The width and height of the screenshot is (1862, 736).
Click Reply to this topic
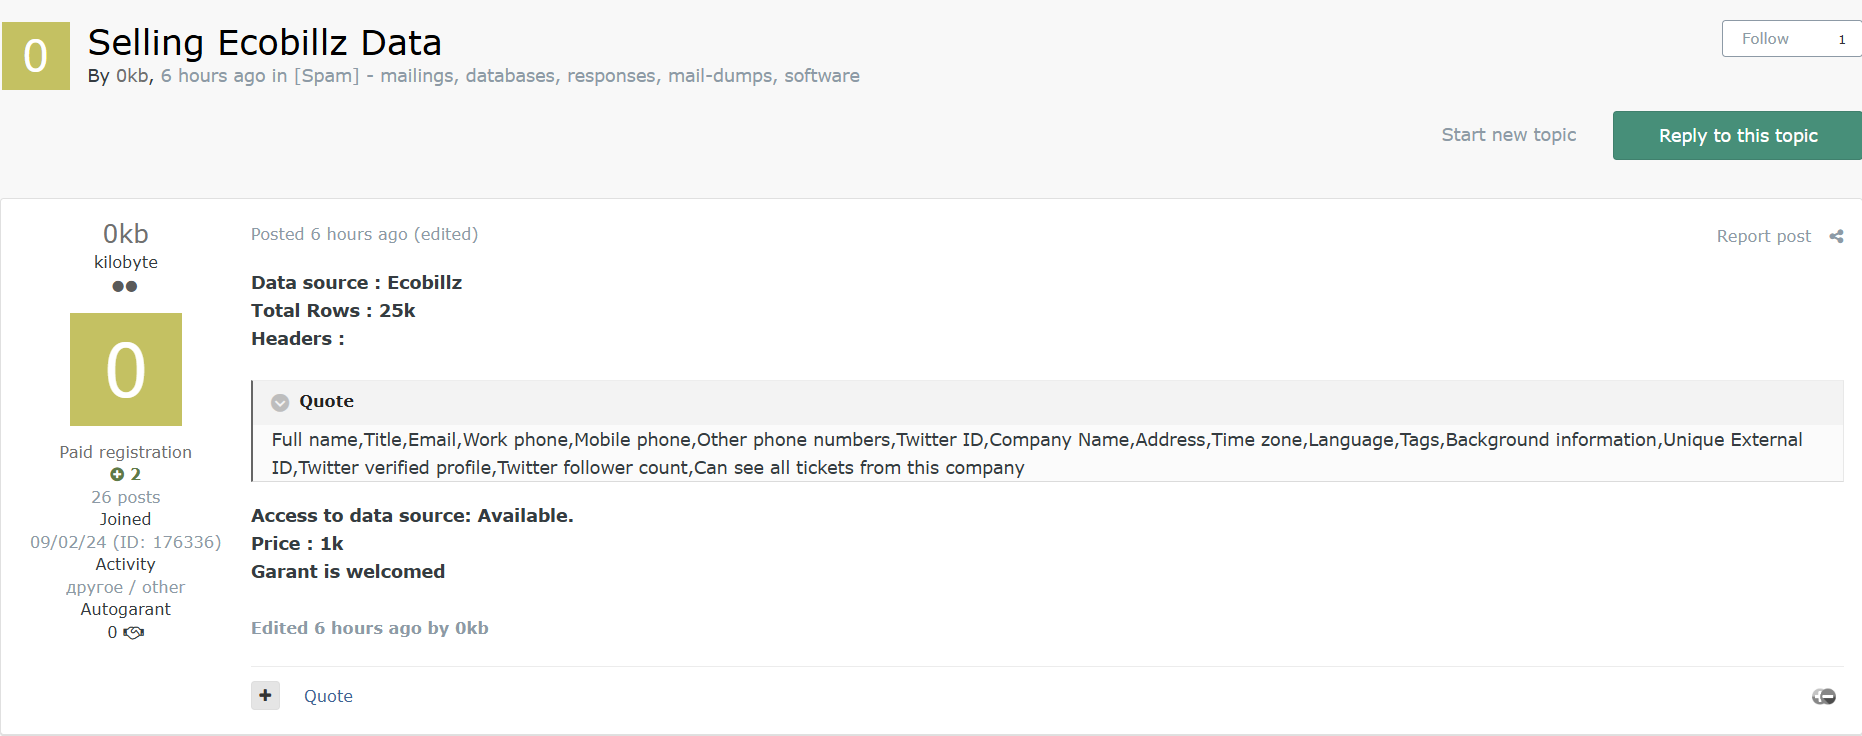(1737, 135)
